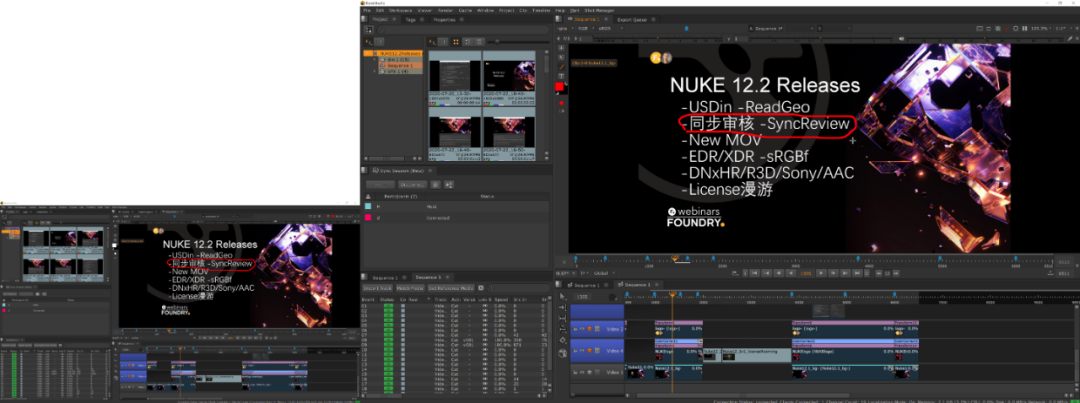This screenshot has width=1080, height=403.
Task: Click the large thumbnail grid view icon in bin
Action: click(456, 42)
